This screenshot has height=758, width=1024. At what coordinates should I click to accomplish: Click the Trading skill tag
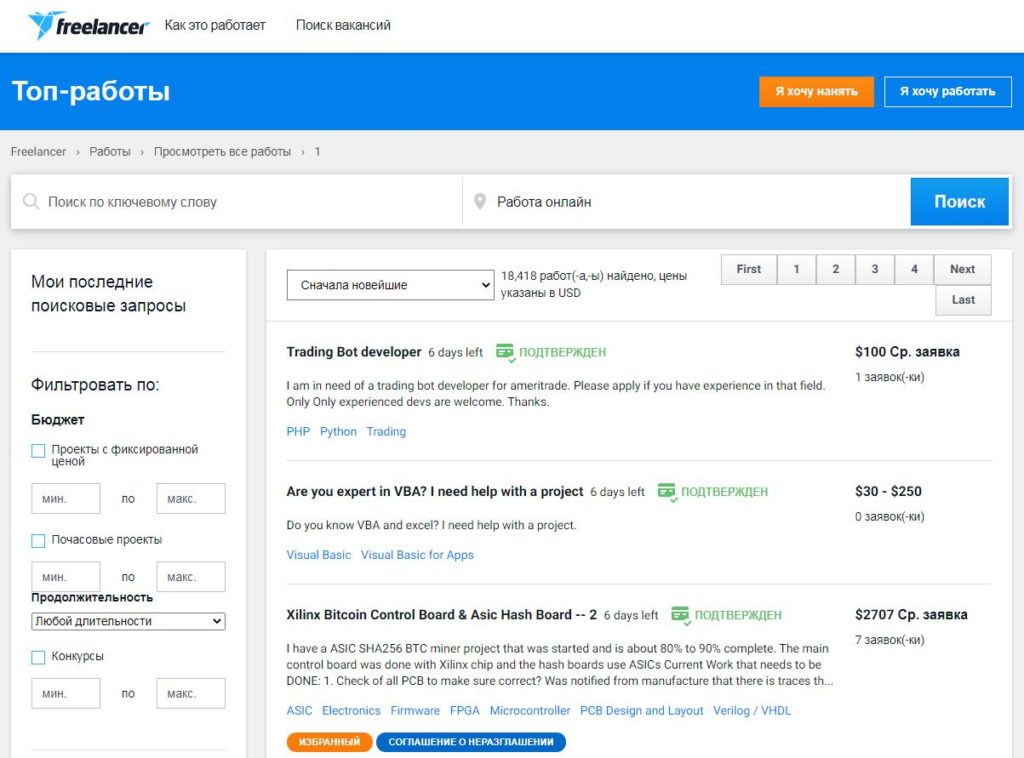tap(386, 432)
